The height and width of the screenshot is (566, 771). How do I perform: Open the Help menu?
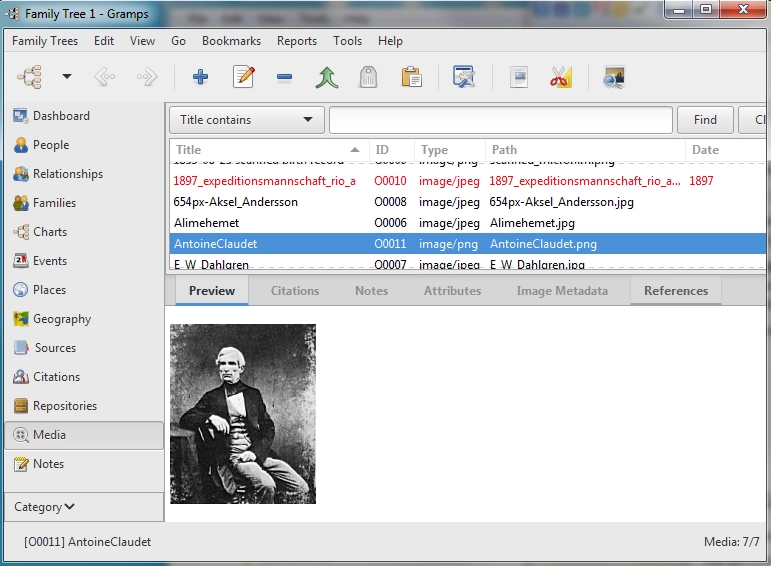390,41
